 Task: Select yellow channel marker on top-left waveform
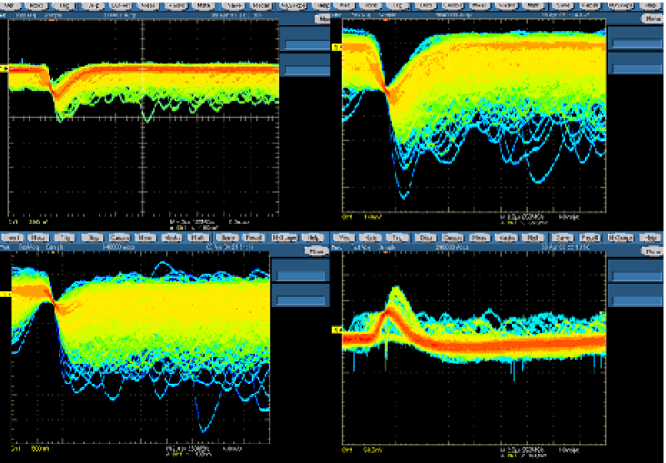[4, 68]
